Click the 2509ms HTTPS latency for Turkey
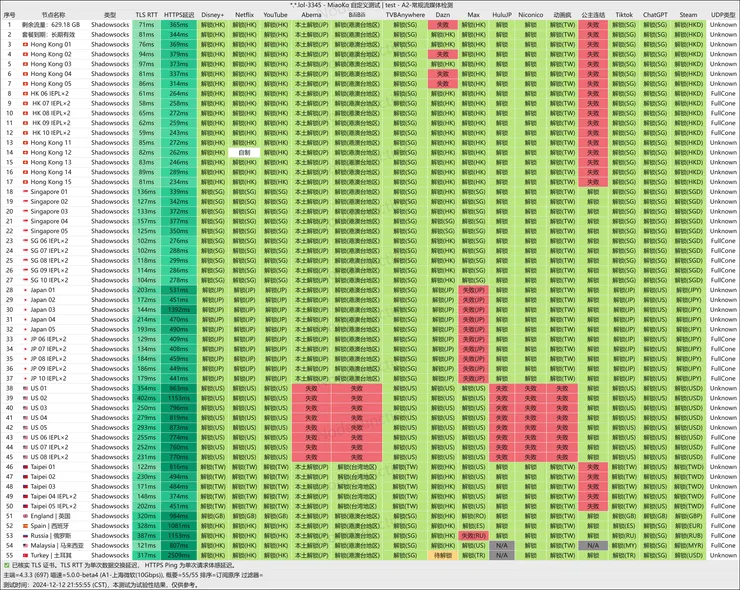This screenshot has width=740, height=590. 179,556
